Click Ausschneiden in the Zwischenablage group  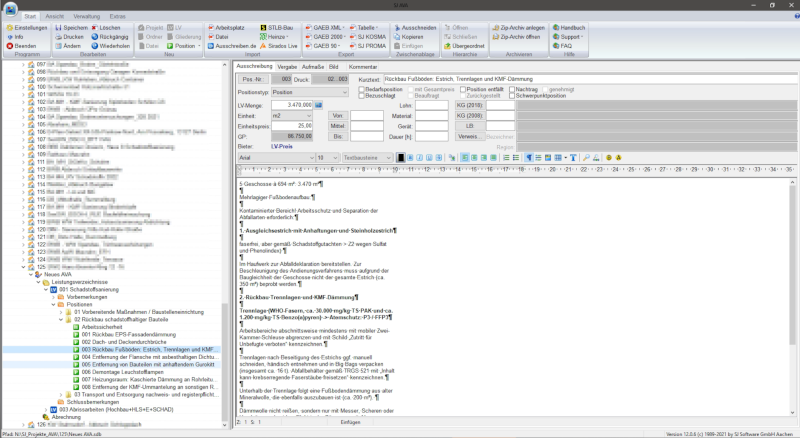[x=415, y=28]
